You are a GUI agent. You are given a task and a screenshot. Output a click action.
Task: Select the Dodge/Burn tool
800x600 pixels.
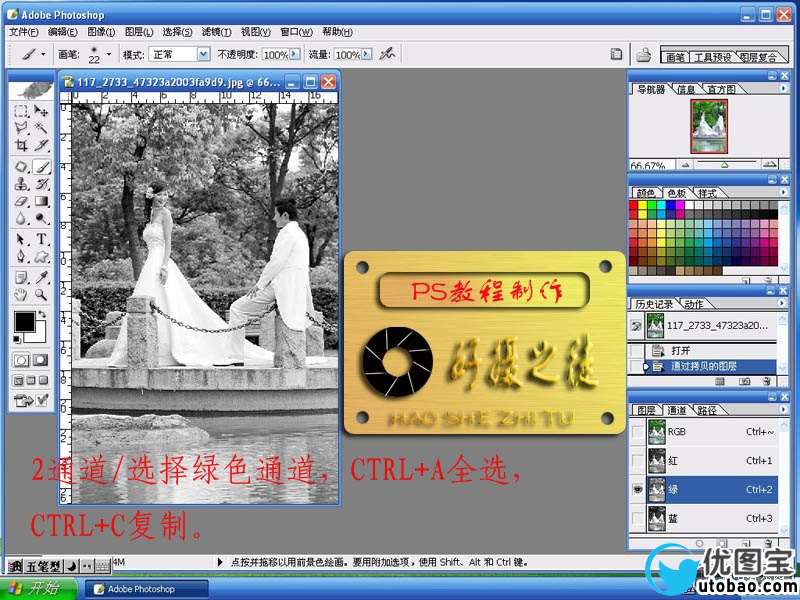41,218
